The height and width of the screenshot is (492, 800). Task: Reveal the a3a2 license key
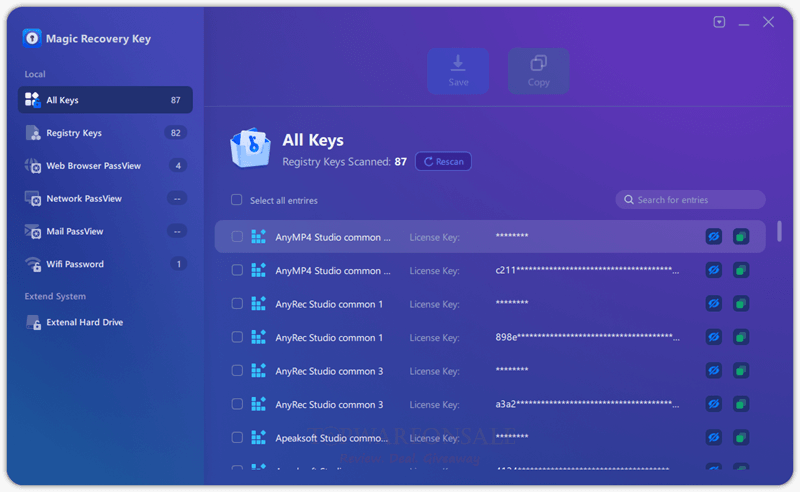[713, 404]
